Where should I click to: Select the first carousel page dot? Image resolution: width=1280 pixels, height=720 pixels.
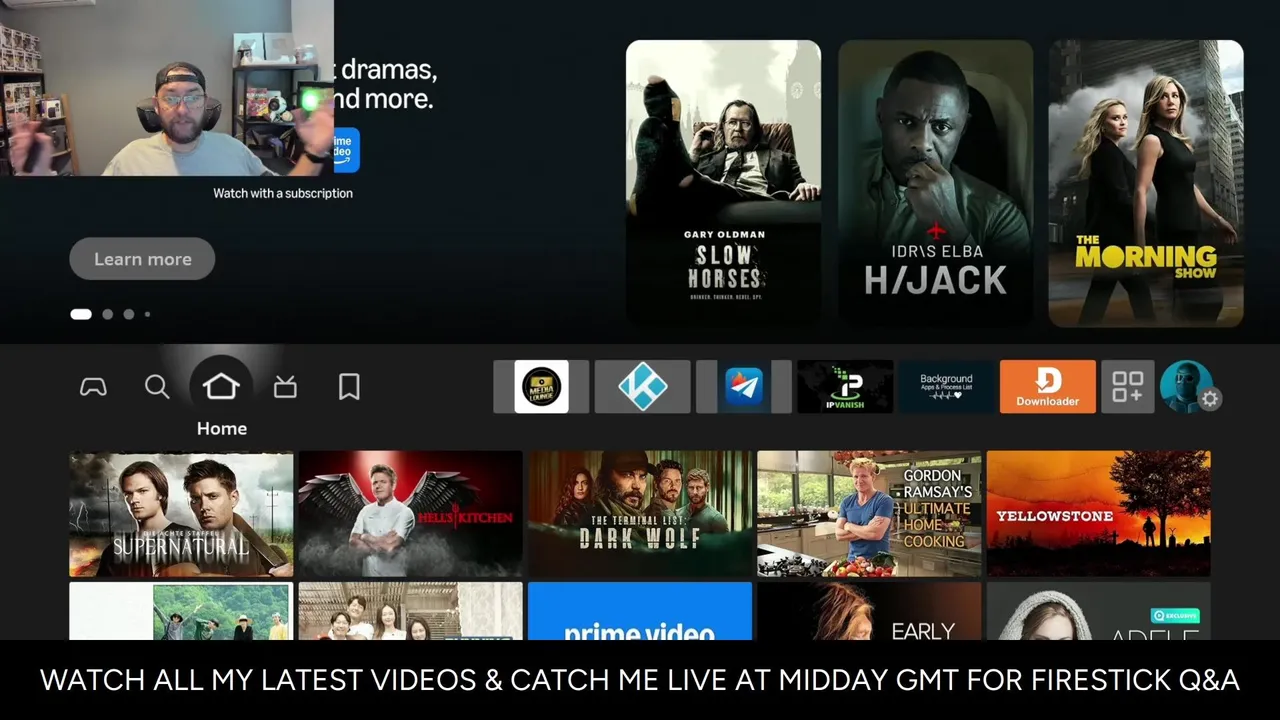81,314
